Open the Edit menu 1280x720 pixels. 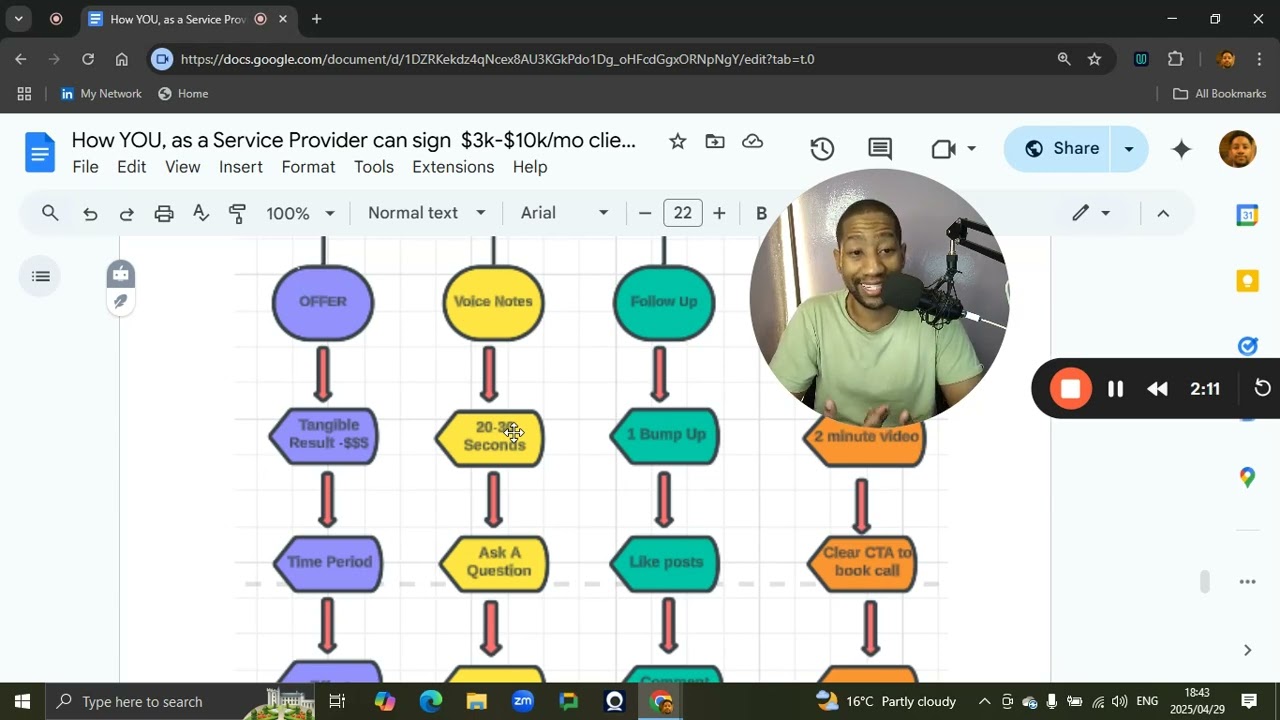click(131, 167)
